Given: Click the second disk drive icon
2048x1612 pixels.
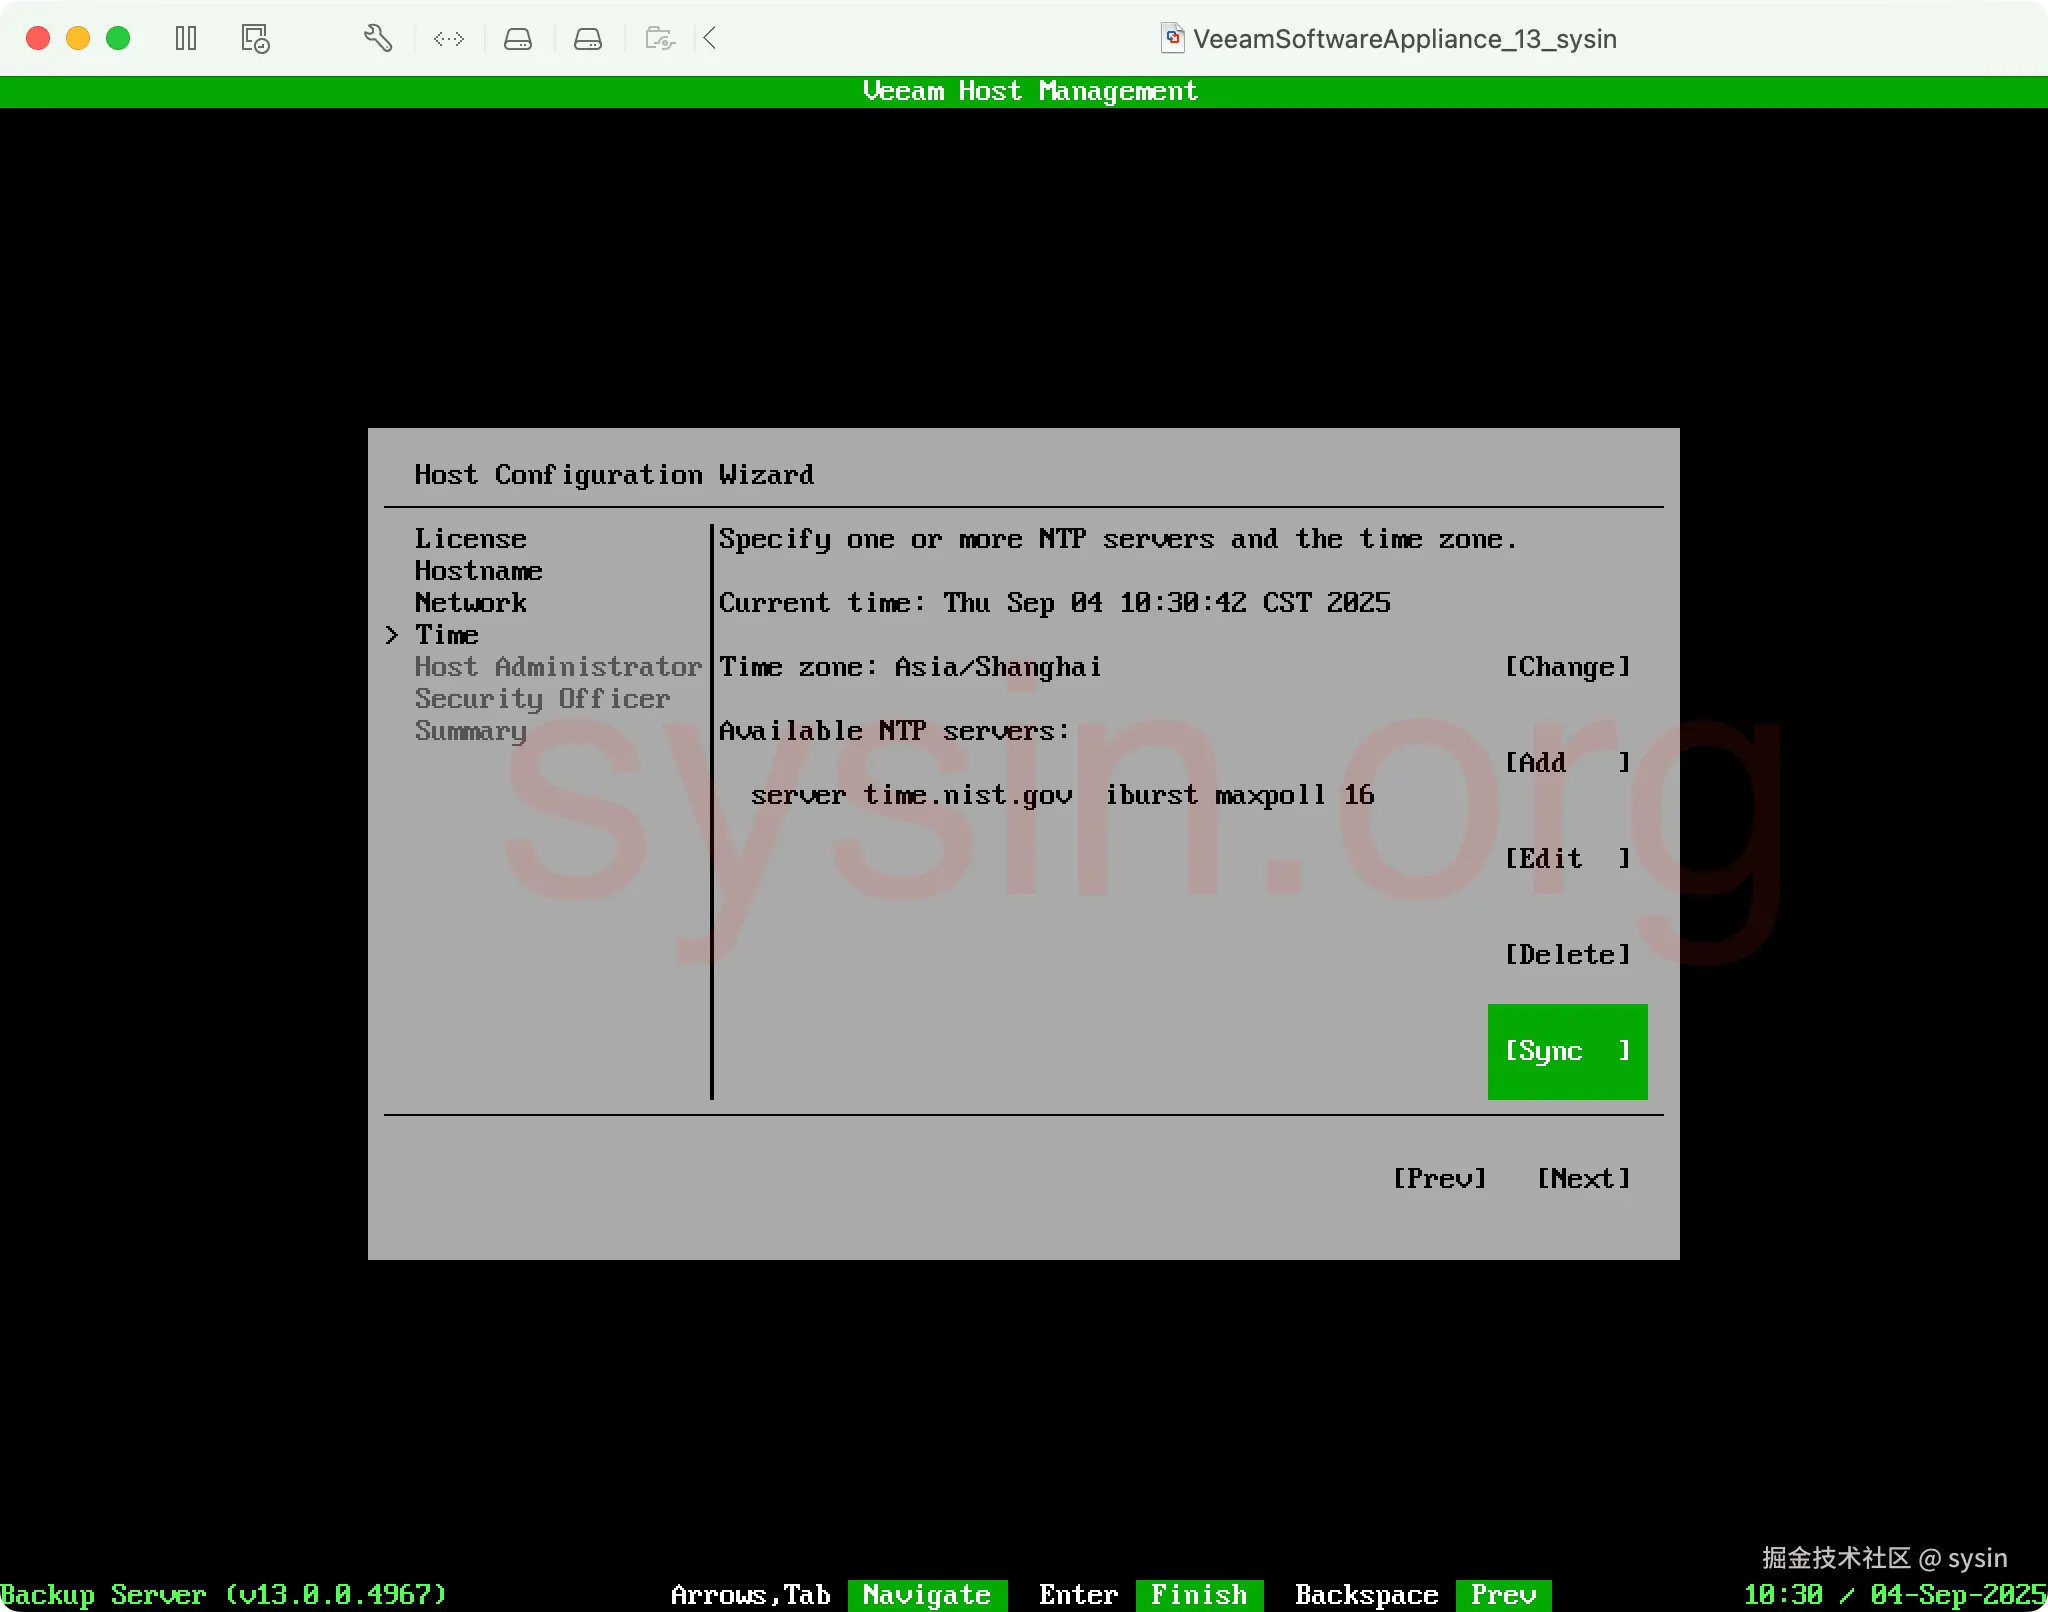Looking at the screenshot, I should pos(588,39).
